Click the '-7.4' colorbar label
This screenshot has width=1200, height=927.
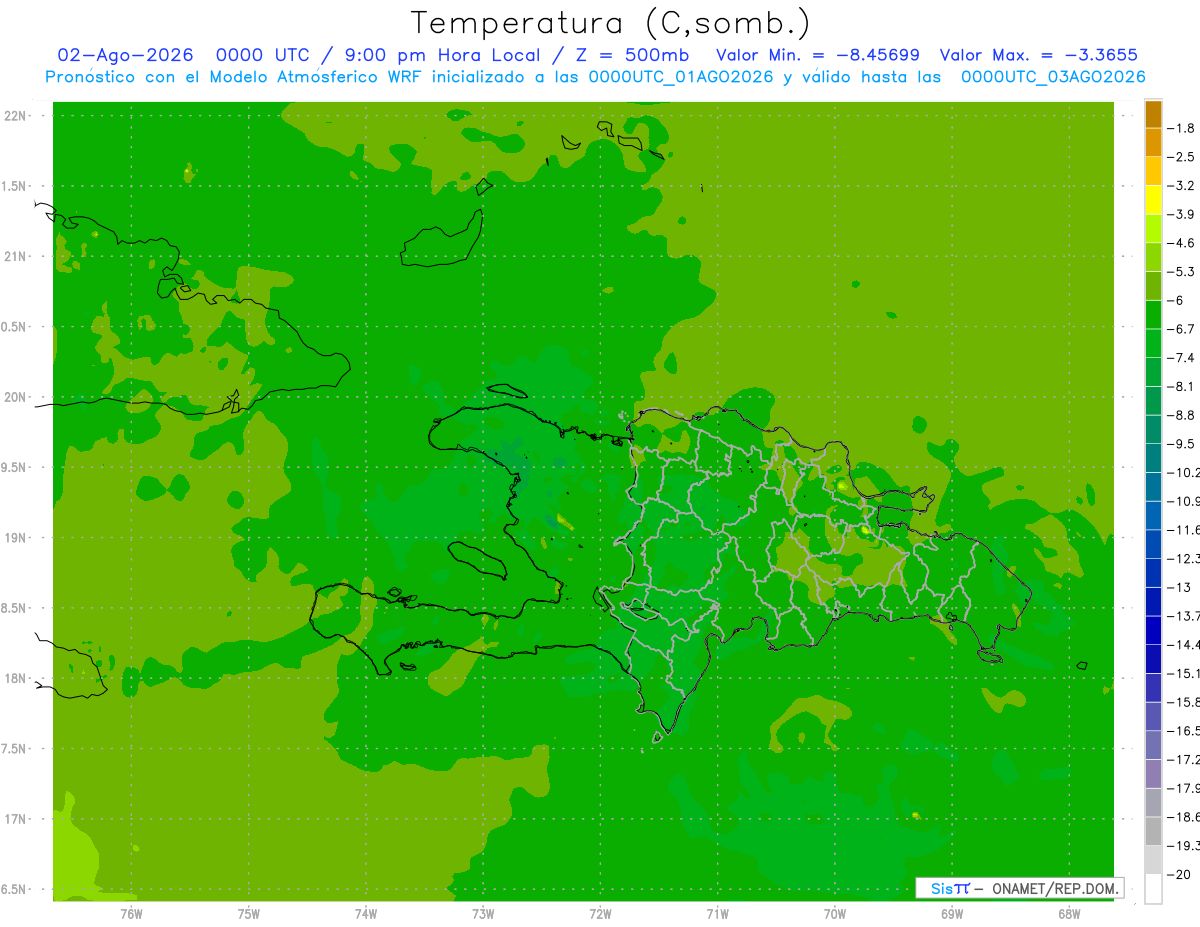tap(1183, 358)
